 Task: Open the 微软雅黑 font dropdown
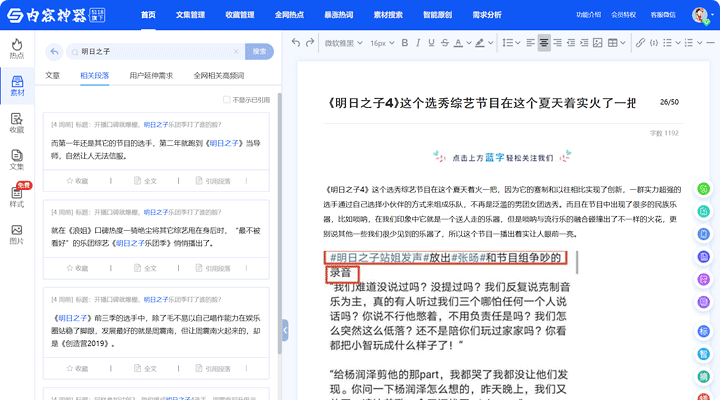tap(343, 42)
